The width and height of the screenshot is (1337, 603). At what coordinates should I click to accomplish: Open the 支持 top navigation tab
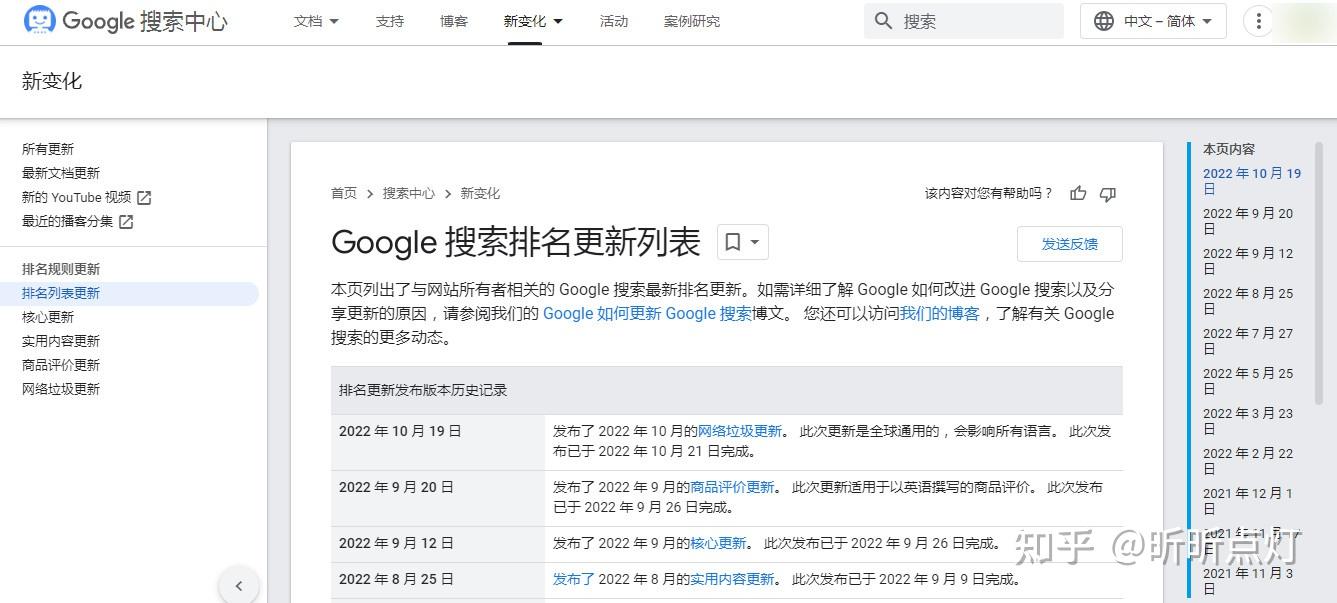point(390,21)
